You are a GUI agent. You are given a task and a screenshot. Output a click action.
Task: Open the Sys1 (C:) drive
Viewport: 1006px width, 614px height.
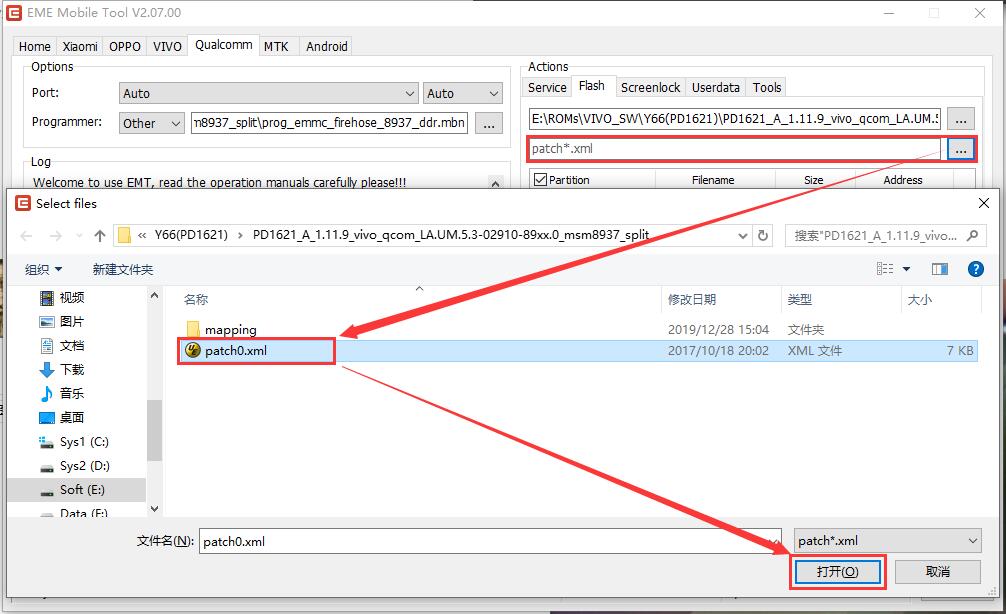74,441
